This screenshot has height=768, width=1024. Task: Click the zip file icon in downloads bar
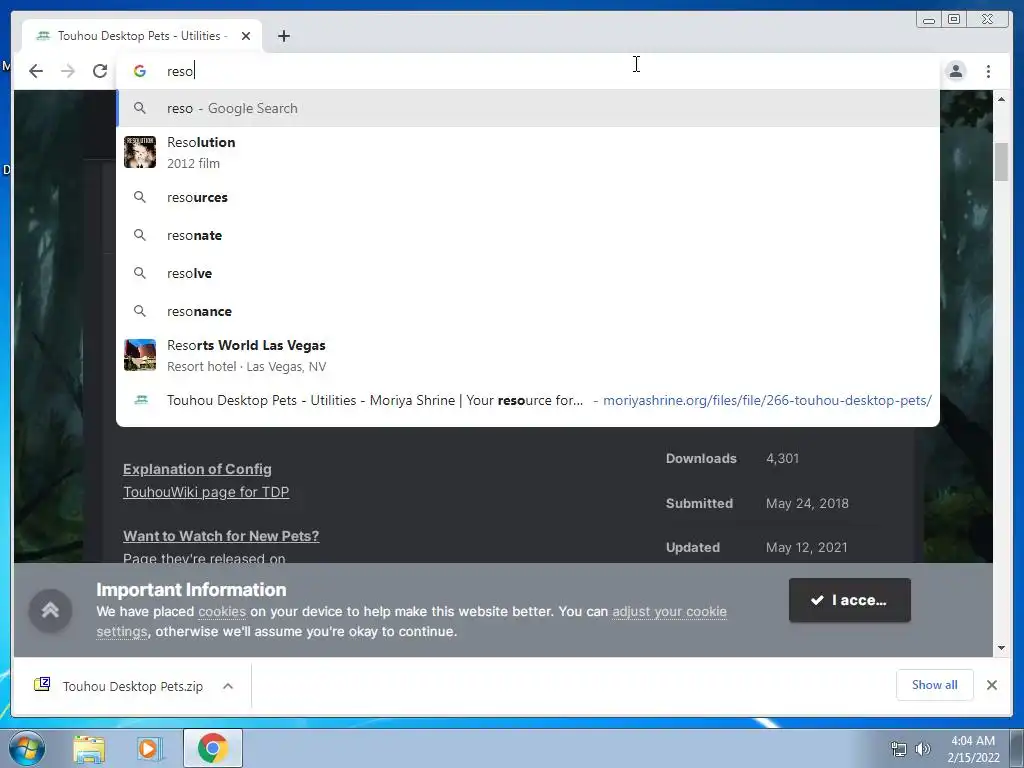(x=42, y=684)
